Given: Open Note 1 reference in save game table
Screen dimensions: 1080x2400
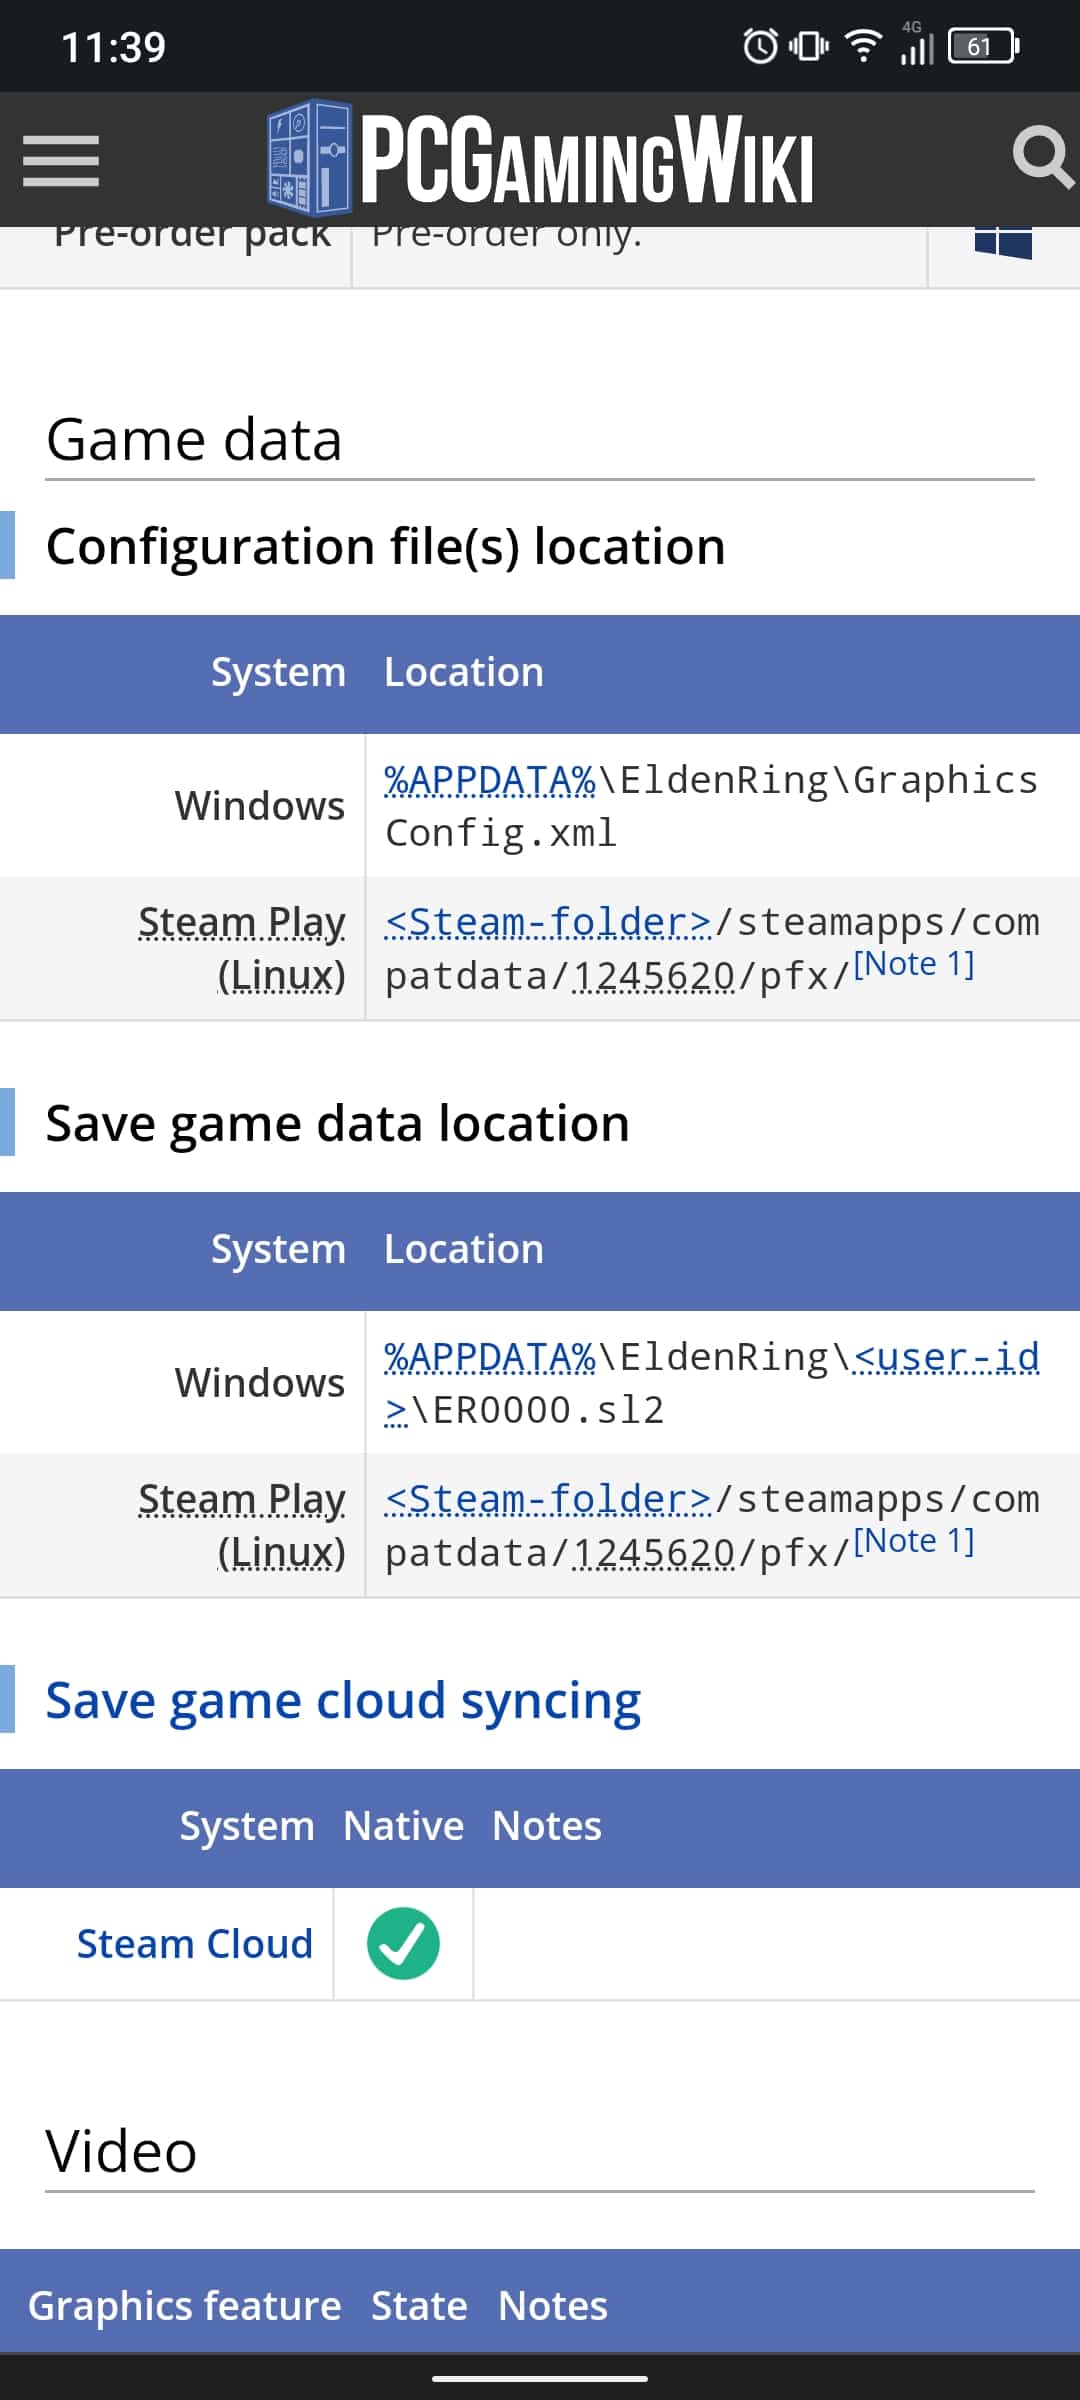Looking at the screenshot, I should point(914,1541).
